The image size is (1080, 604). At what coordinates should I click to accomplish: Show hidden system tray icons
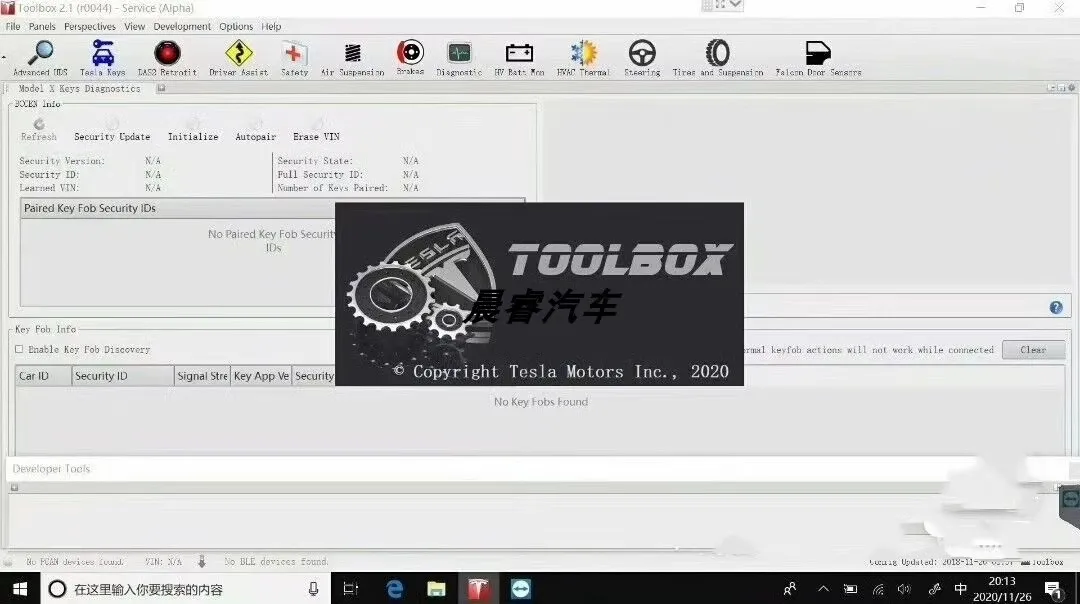click(x=823, y=589)
